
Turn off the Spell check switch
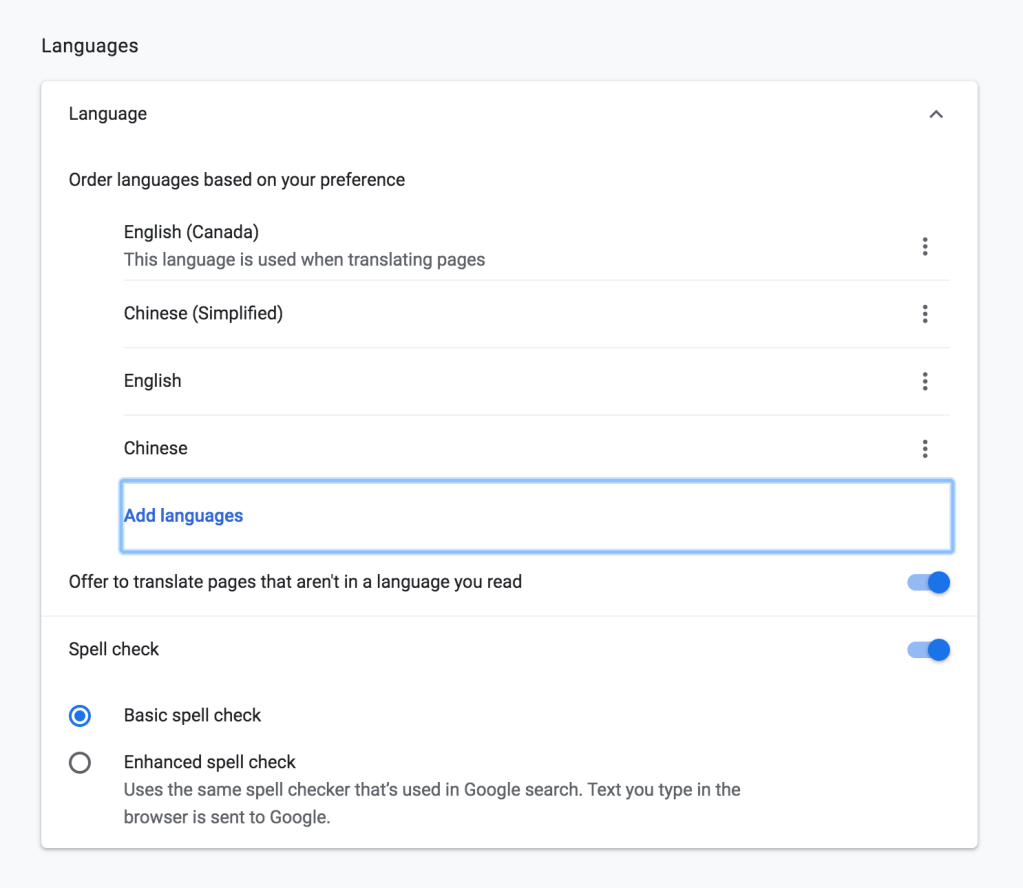coord(928,650)
